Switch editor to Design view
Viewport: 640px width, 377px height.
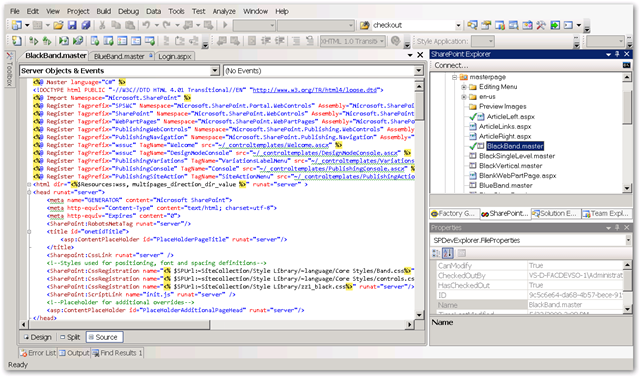38,337
